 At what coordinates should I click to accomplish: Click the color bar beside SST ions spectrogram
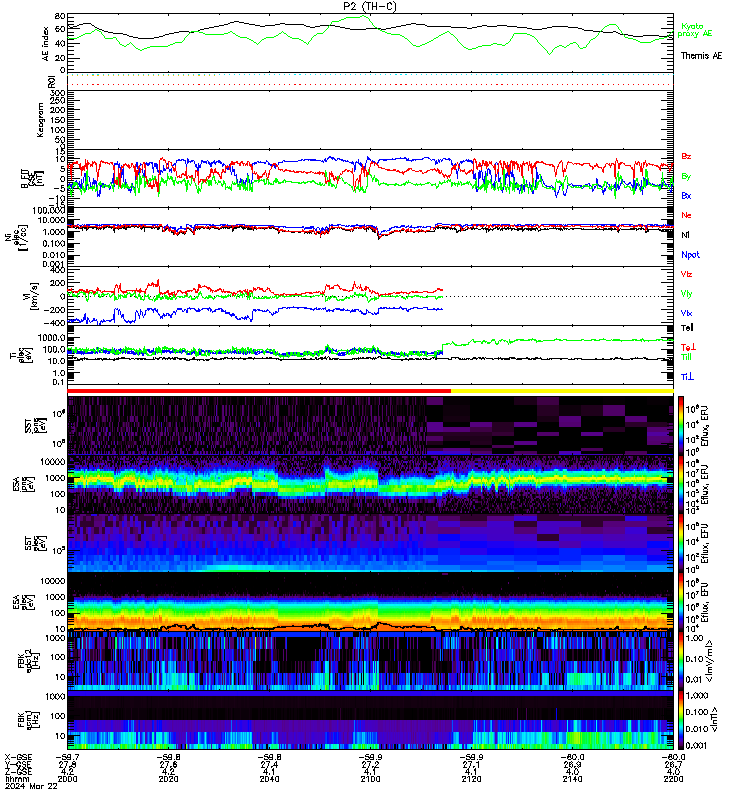pos(681,426)
